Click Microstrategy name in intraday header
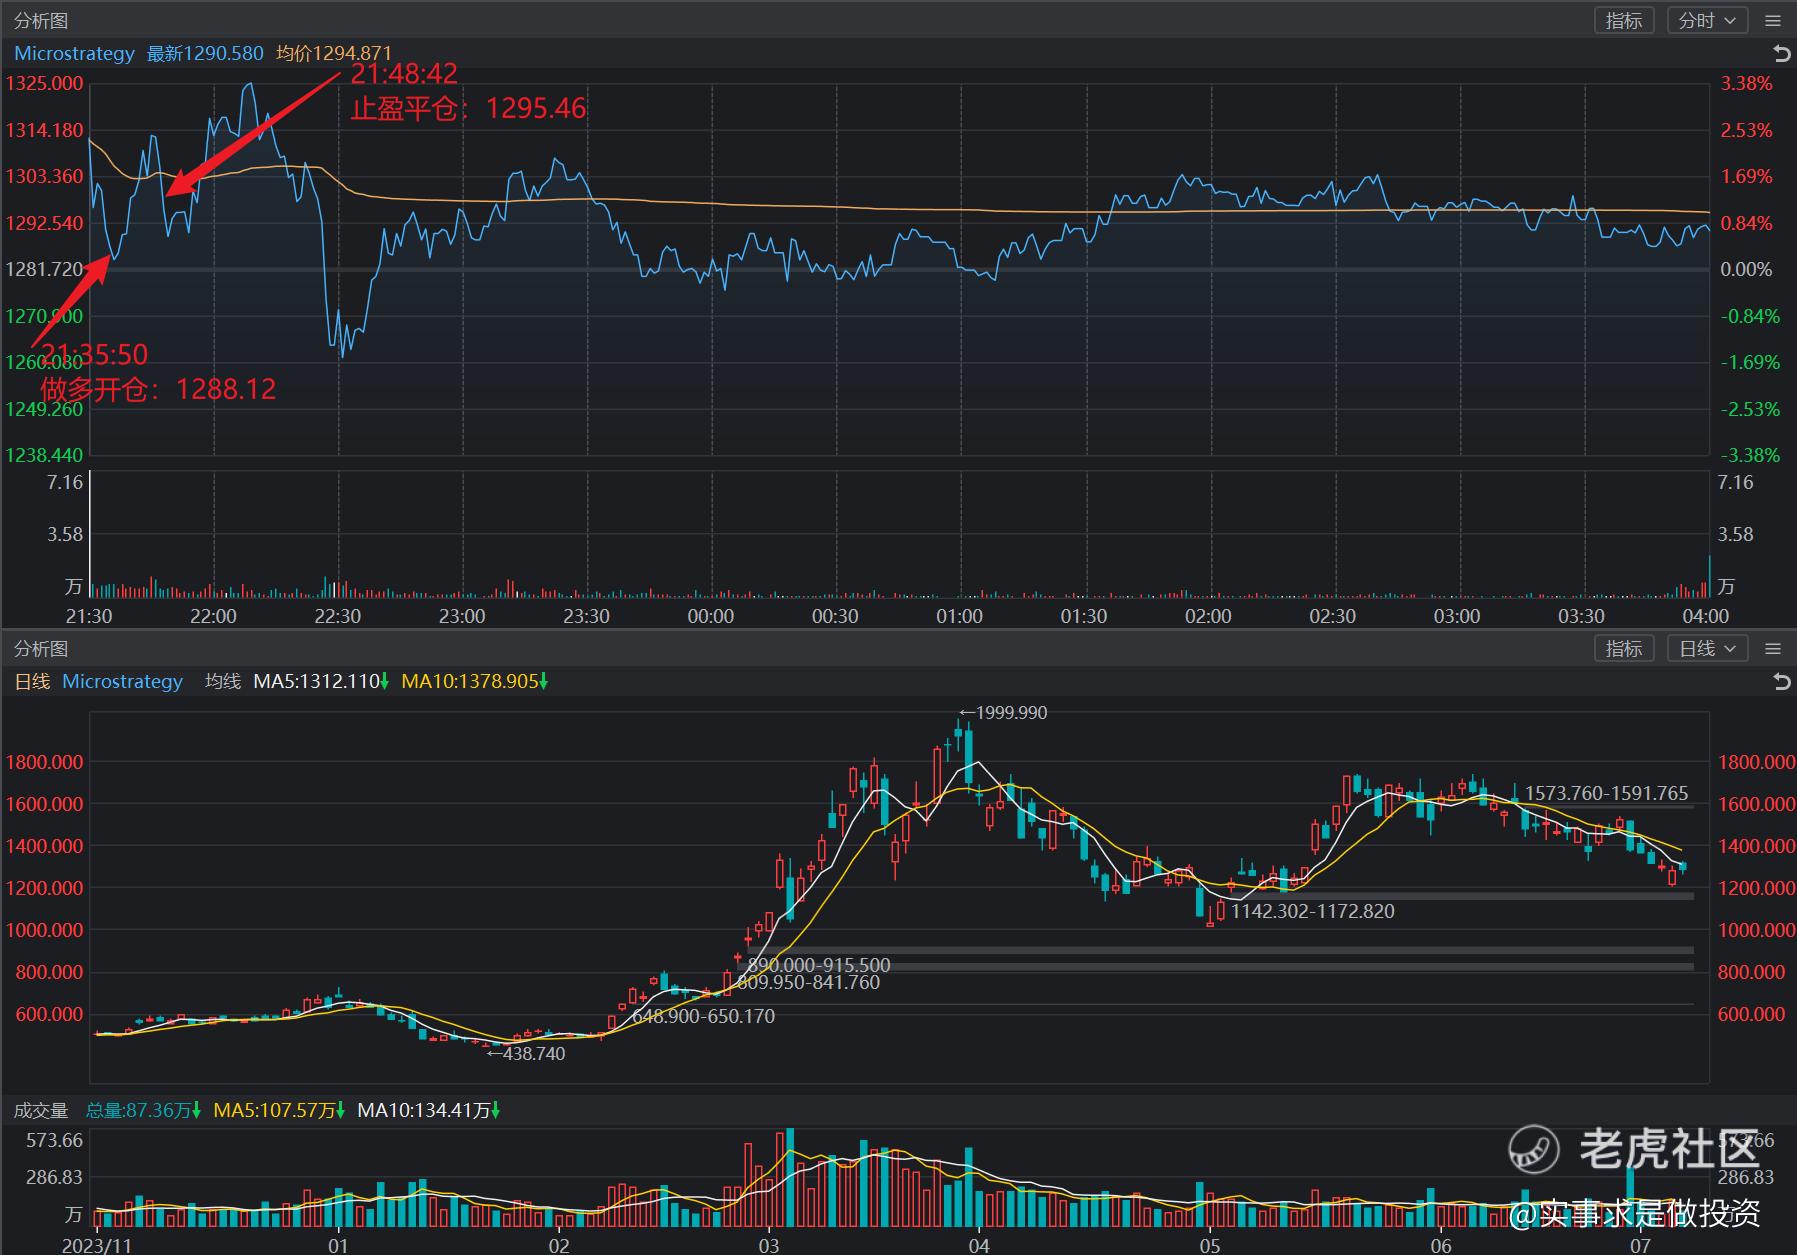The width and height of the screenshot is (1797, 1255). coord(74,53)
